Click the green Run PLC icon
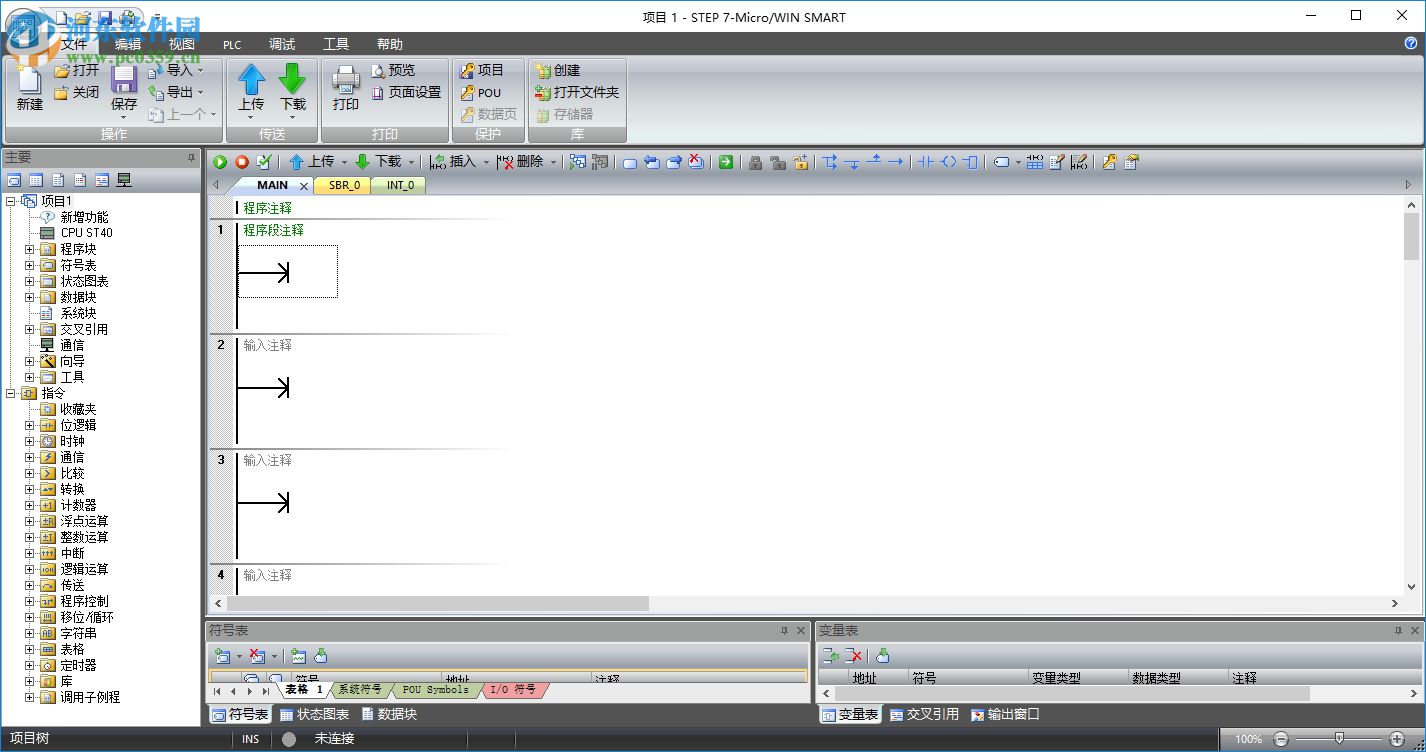This screenshot has height=752, width=1426. [x=220, y=162]
